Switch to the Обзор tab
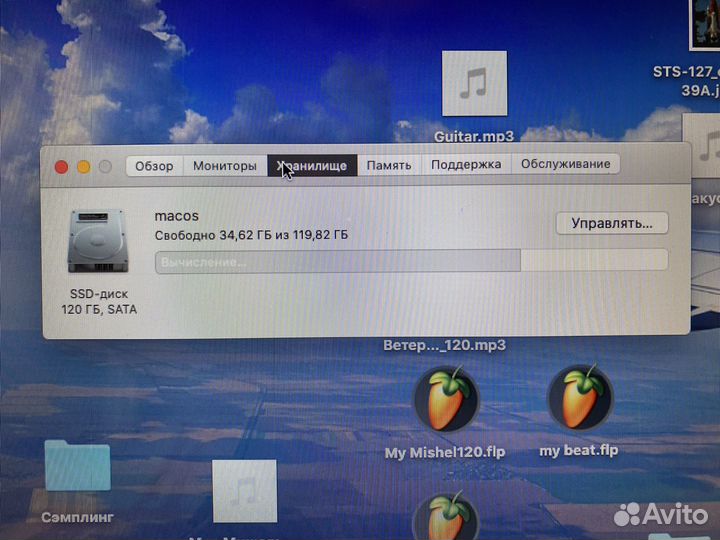The height and width of the screenshot is (540, 720). (154, 166)
